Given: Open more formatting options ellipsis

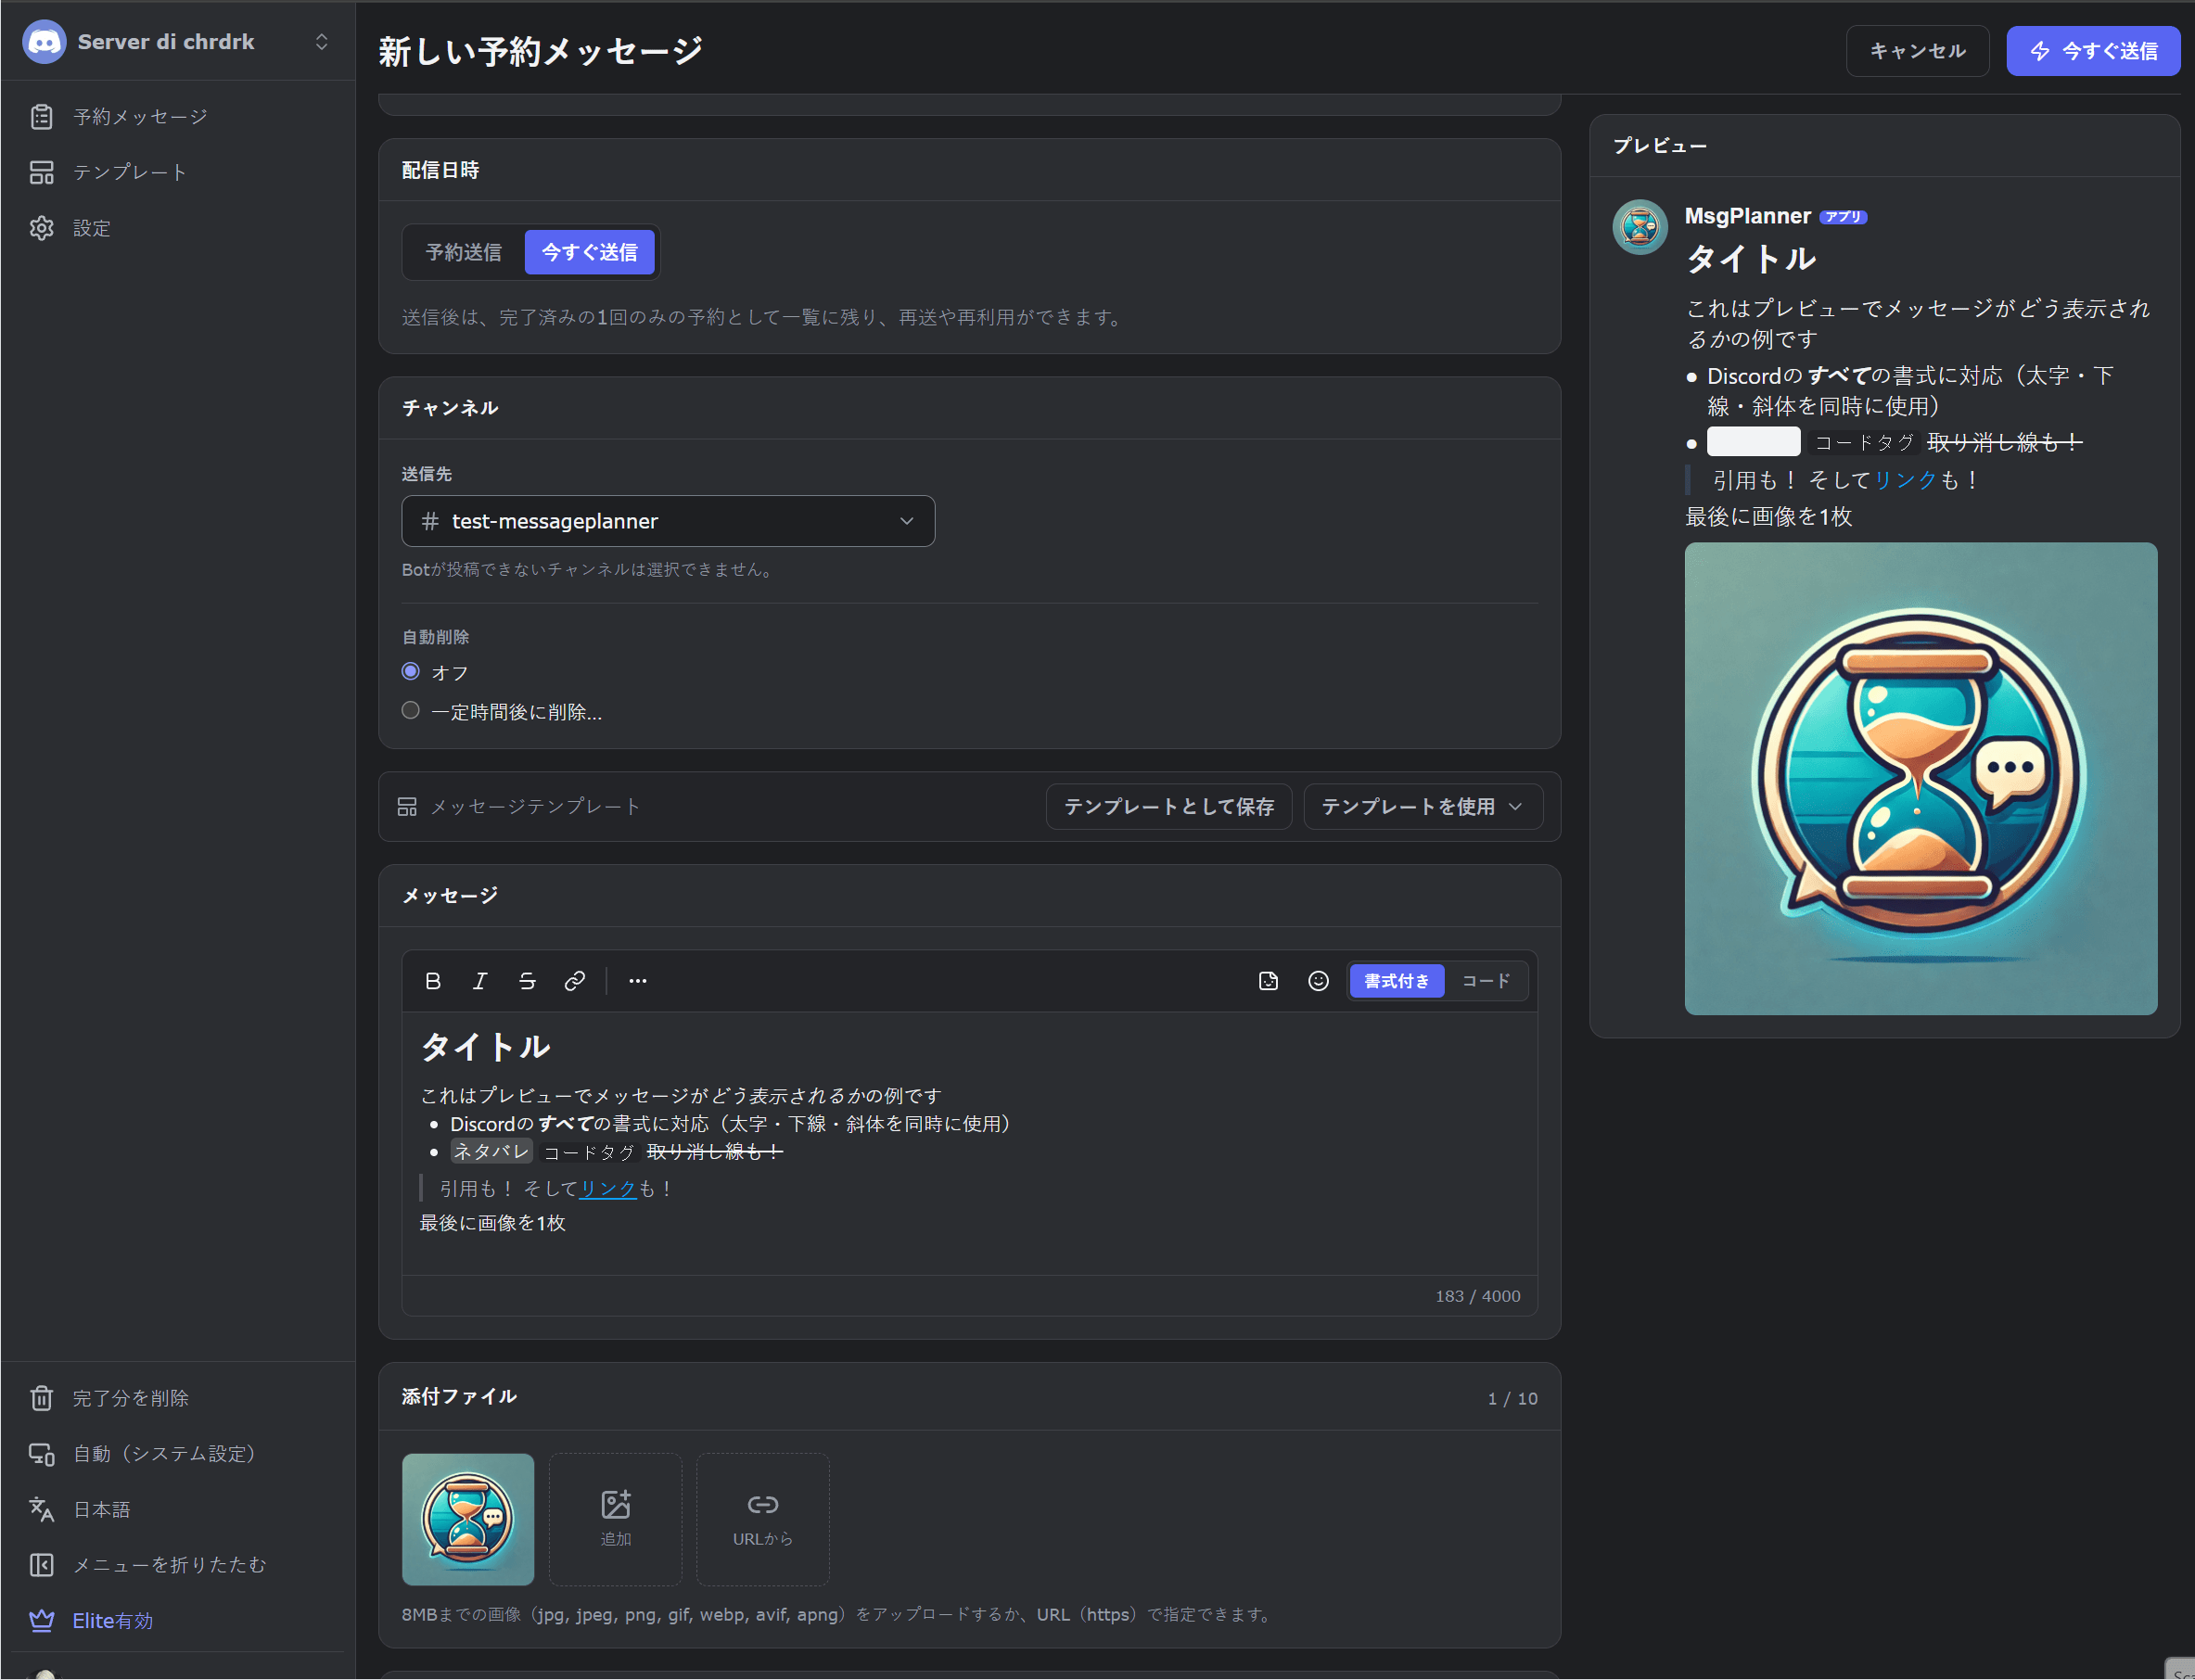Looking at the screenshot, I should click(638, 981).
